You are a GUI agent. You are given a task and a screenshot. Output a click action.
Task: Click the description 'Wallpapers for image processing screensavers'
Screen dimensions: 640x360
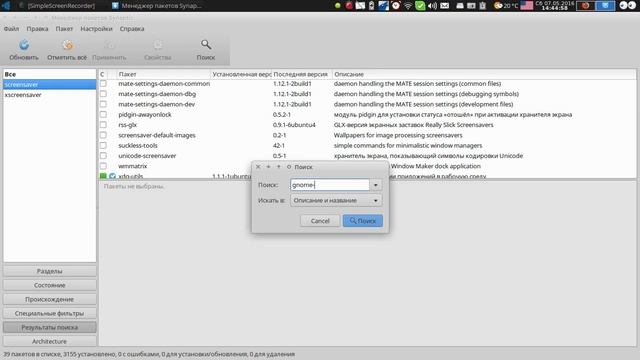pyautogui.click(x=398, y=135)
